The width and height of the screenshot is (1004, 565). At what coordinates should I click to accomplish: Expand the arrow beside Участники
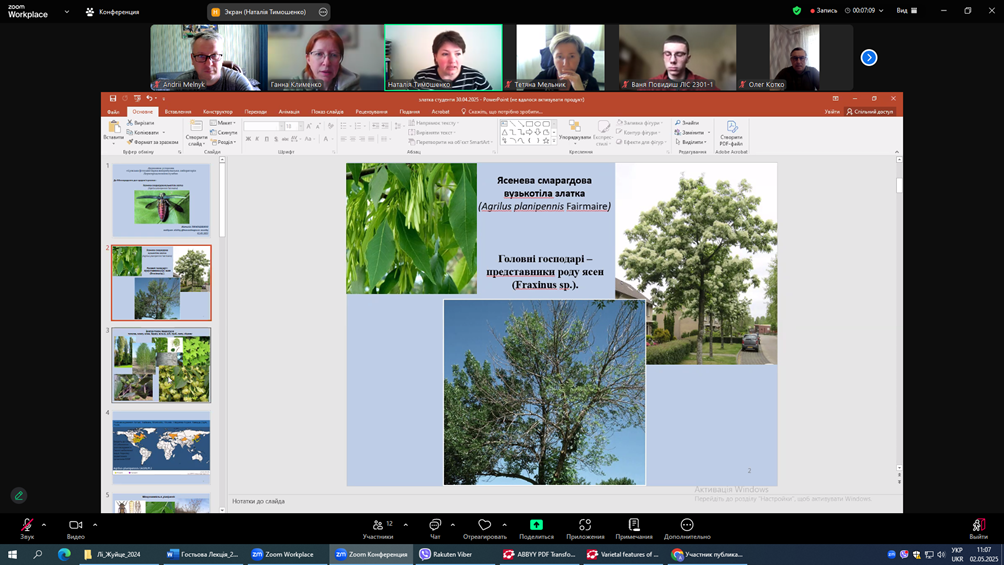(405, 525)
